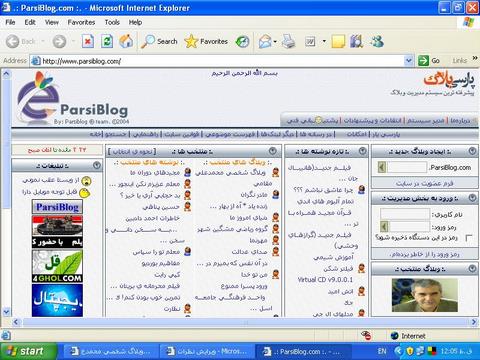Click the Windows start button

click(28, 351)
